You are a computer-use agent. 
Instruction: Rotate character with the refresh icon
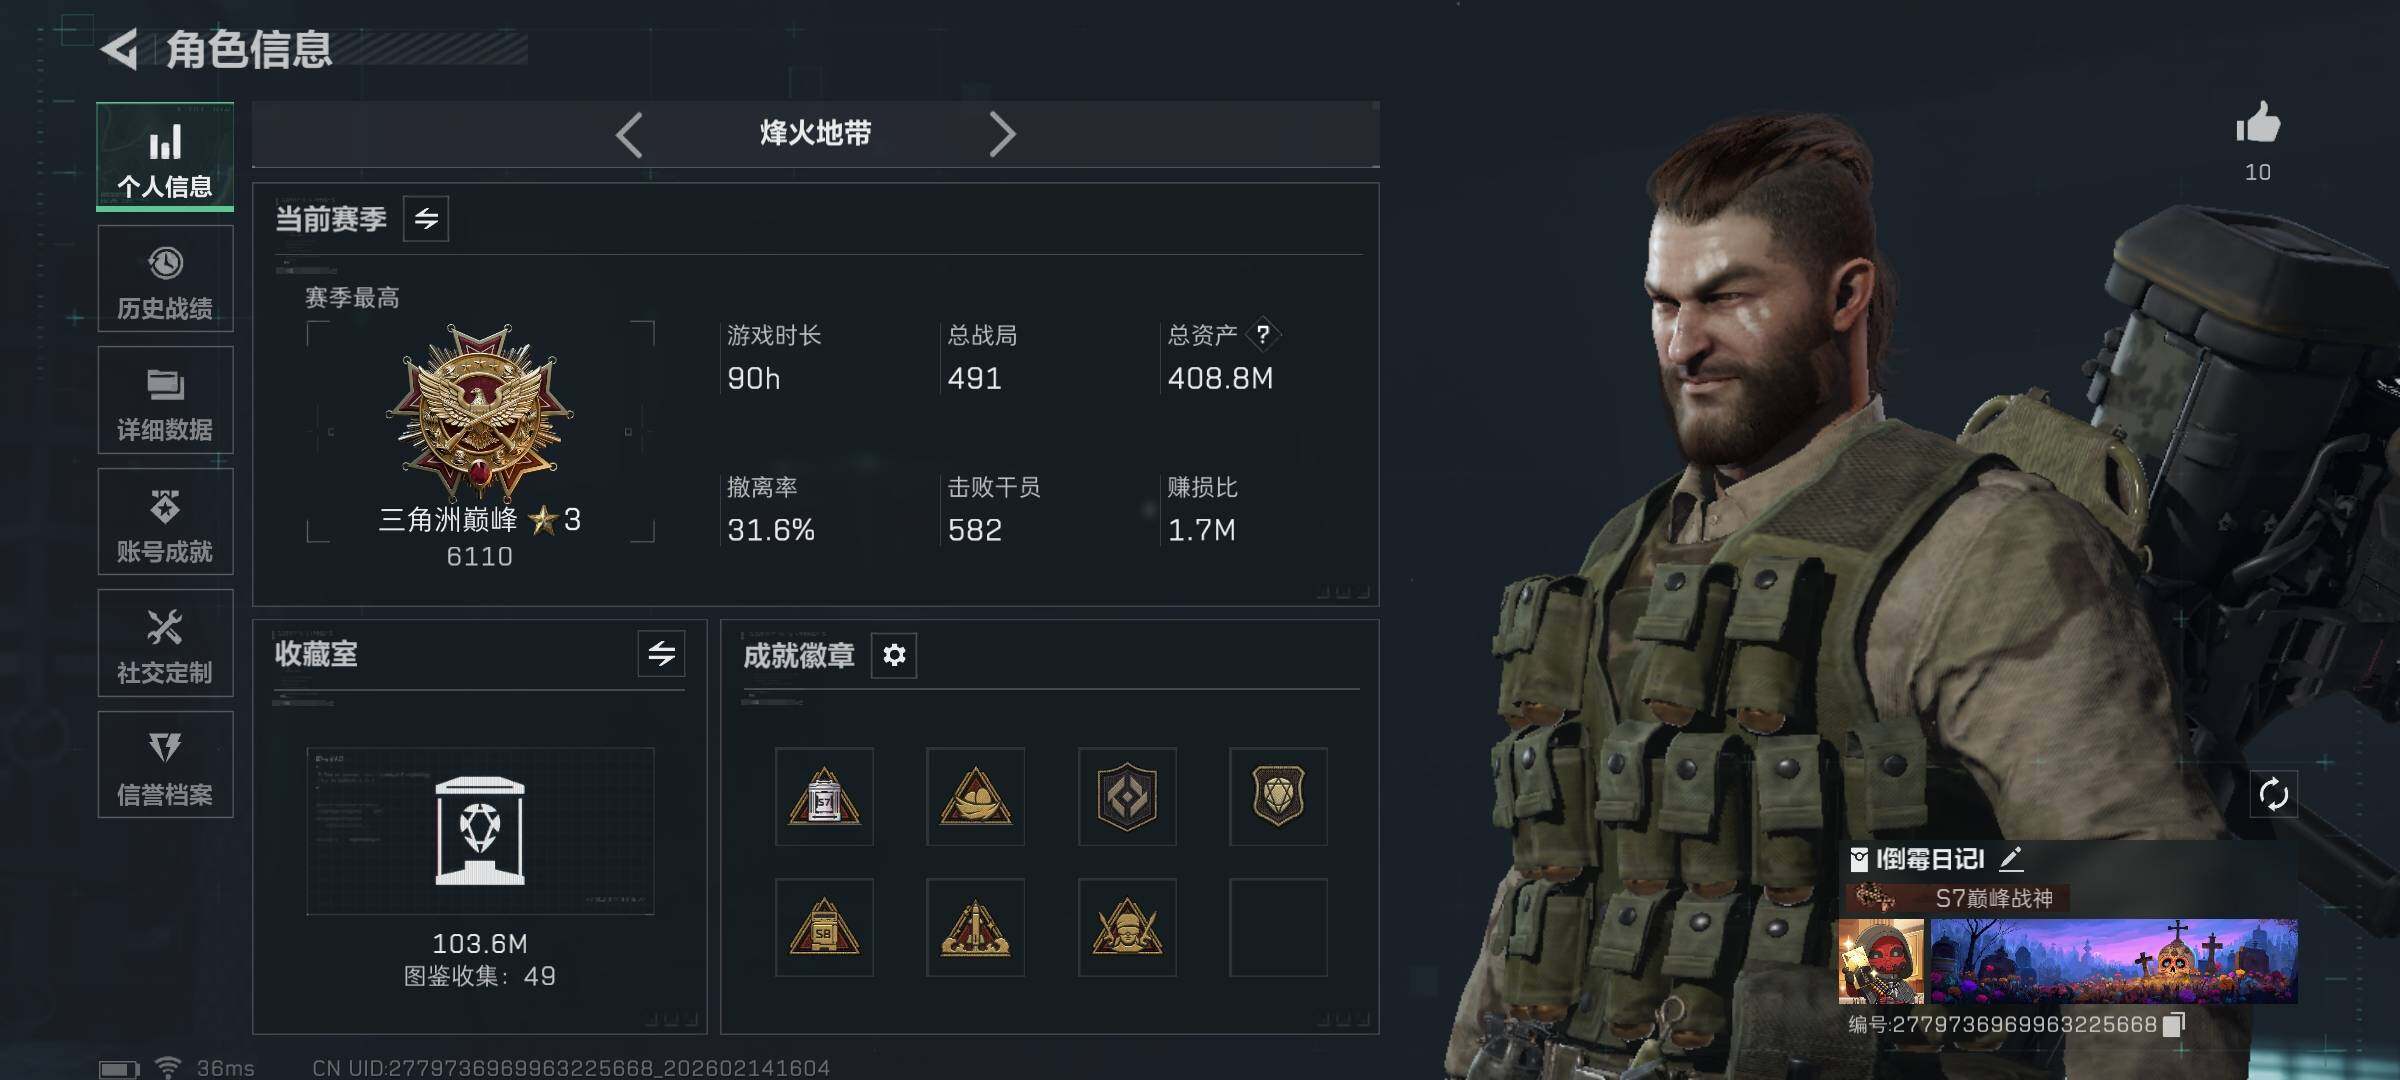2273,795
